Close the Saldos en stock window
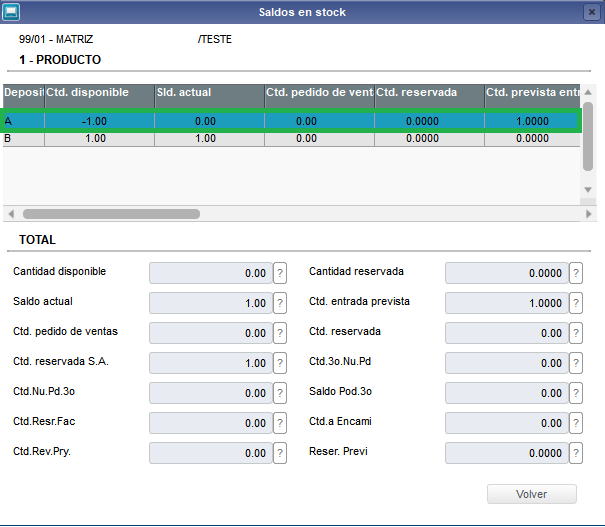Image resolution: width=605 pixels, height=527 pixels. [x=591, y=12]
